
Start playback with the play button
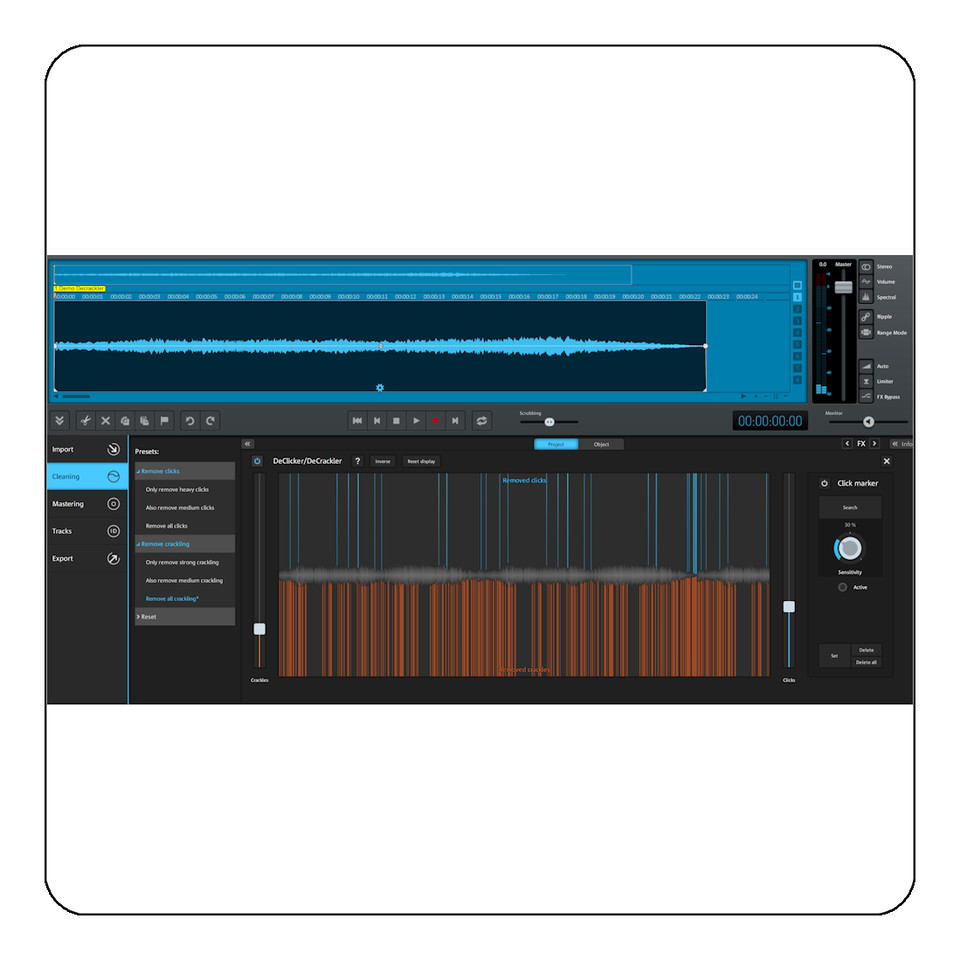click(x=416, y=421)
